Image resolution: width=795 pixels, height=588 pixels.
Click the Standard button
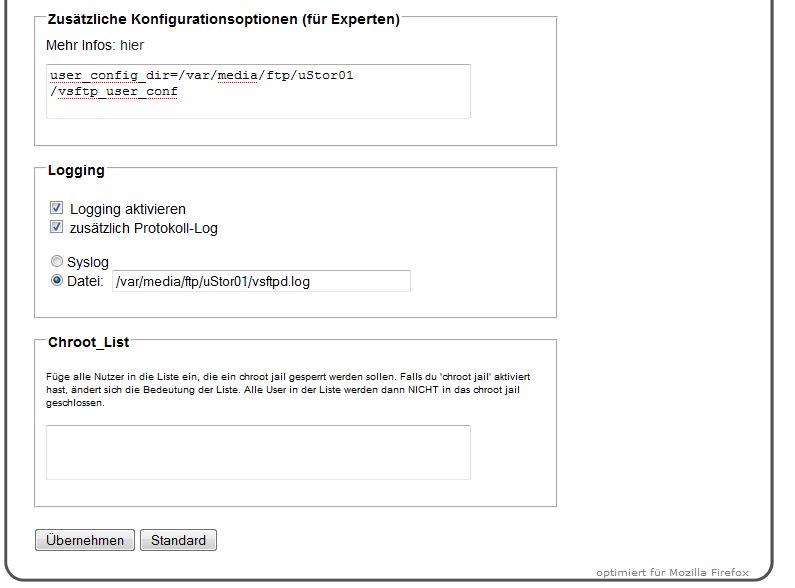pos(178,541)
